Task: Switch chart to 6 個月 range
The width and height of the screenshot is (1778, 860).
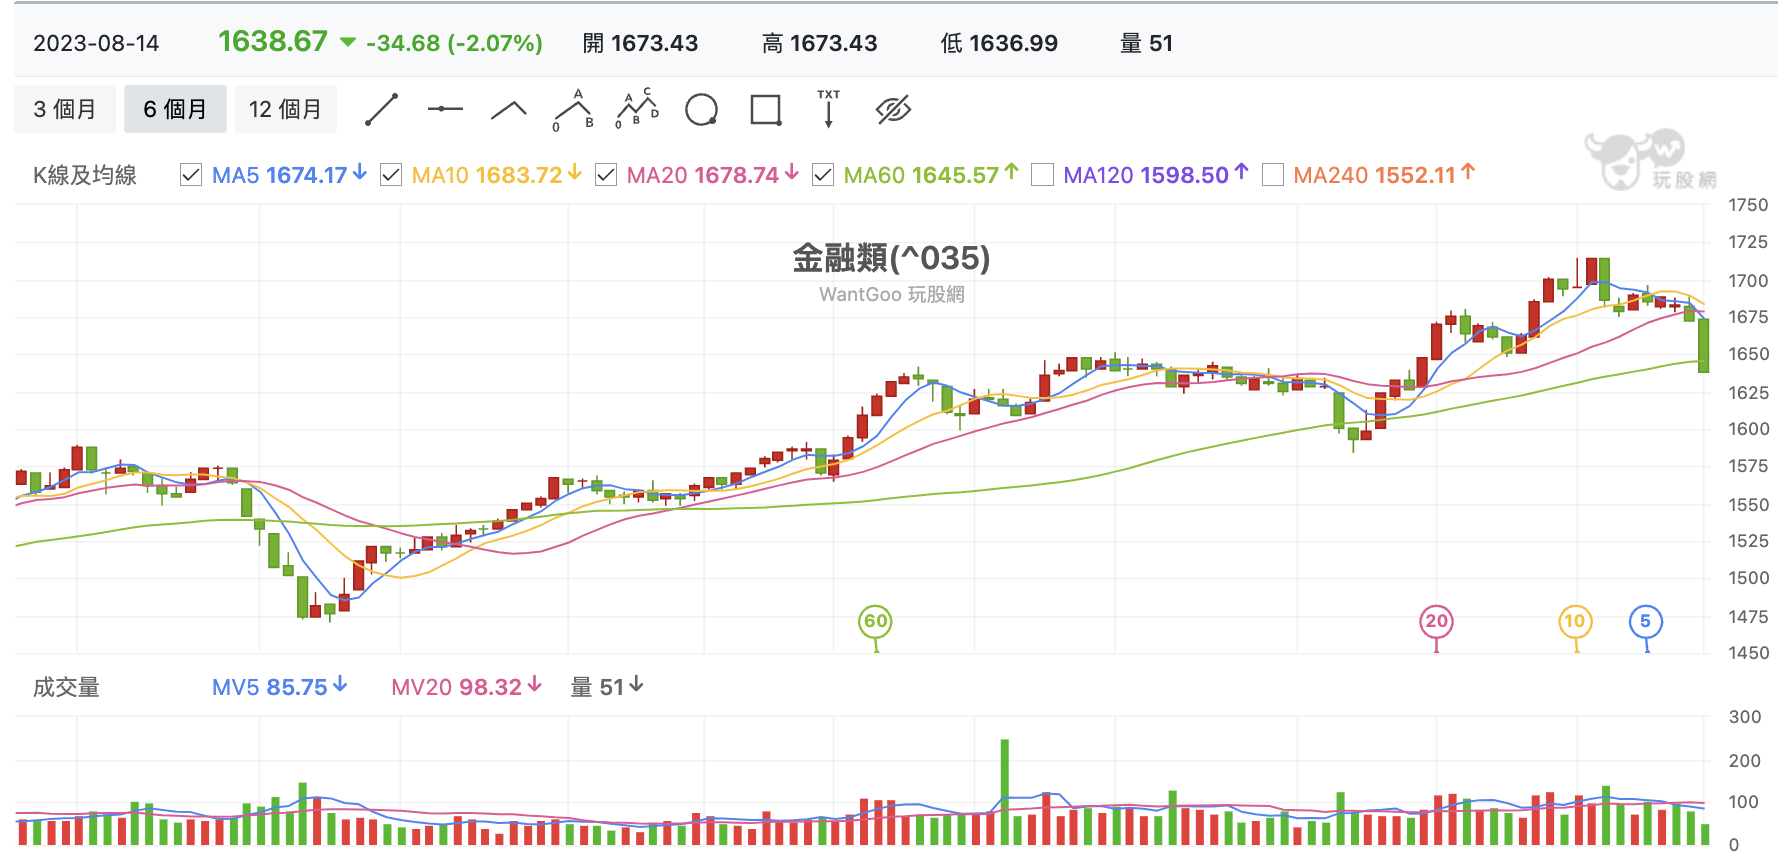Action: click(x=175, y=109)
